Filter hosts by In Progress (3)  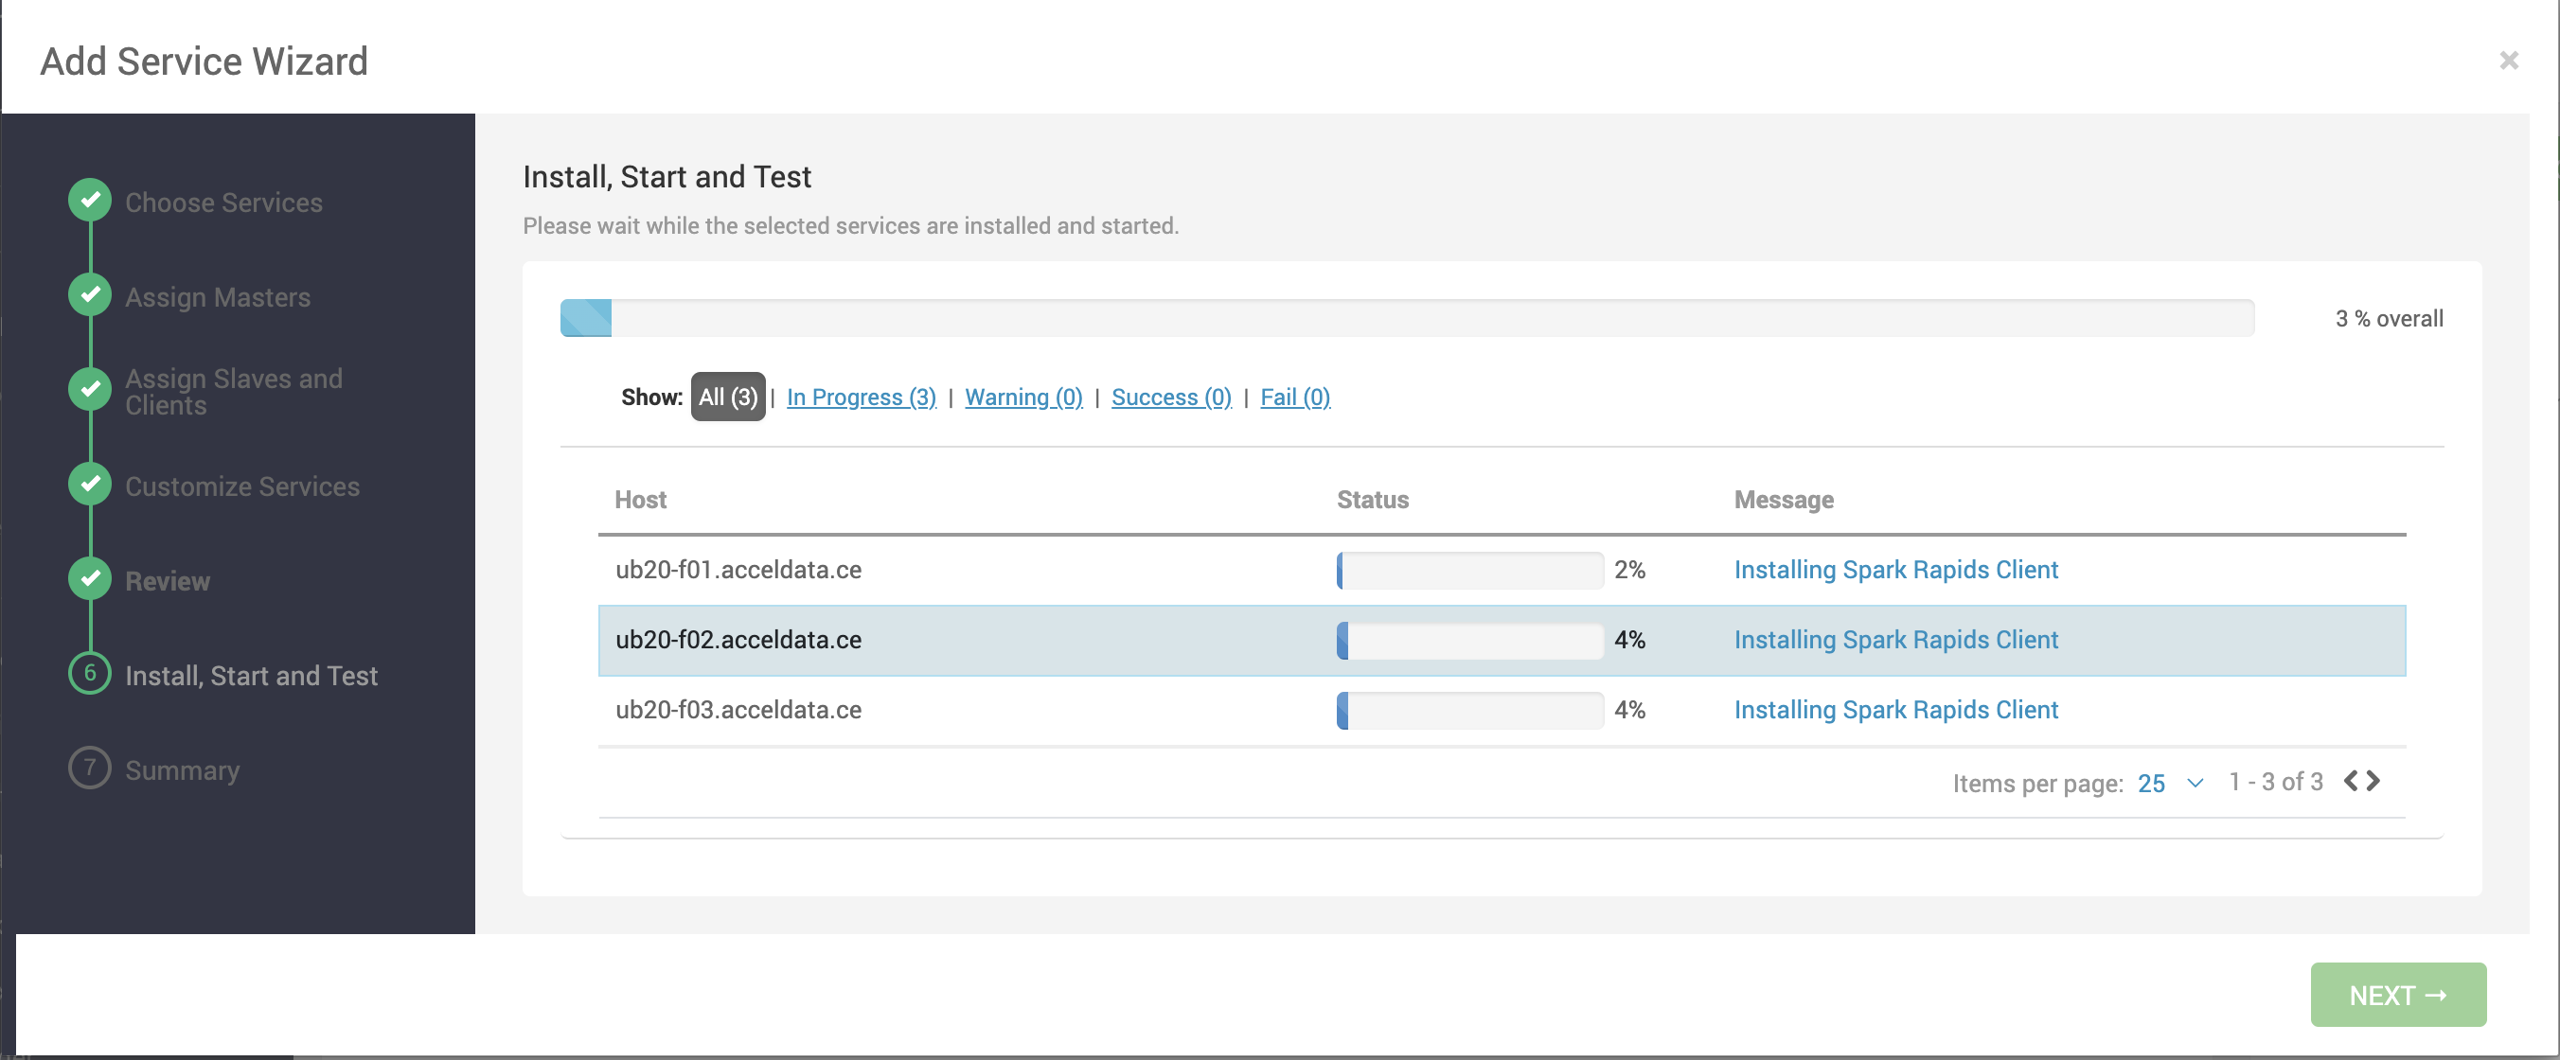[861, 397]
